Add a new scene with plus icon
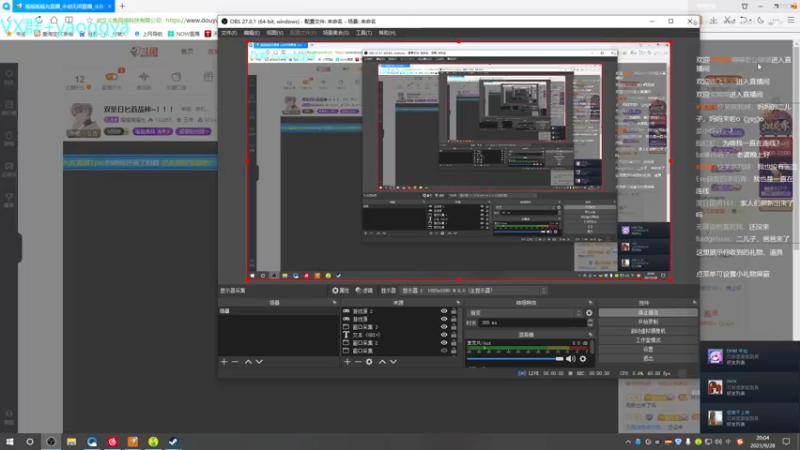 click(x=224, y=362)
